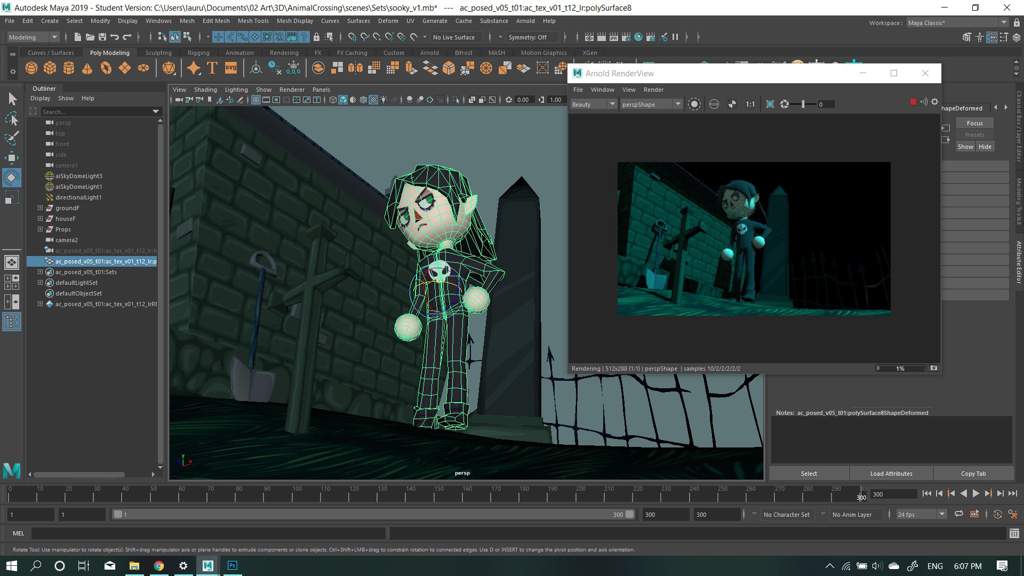This screenshot has height=576, width=1024.
Task: Create a polygon cube from the shelf
Action: [50, 68]
